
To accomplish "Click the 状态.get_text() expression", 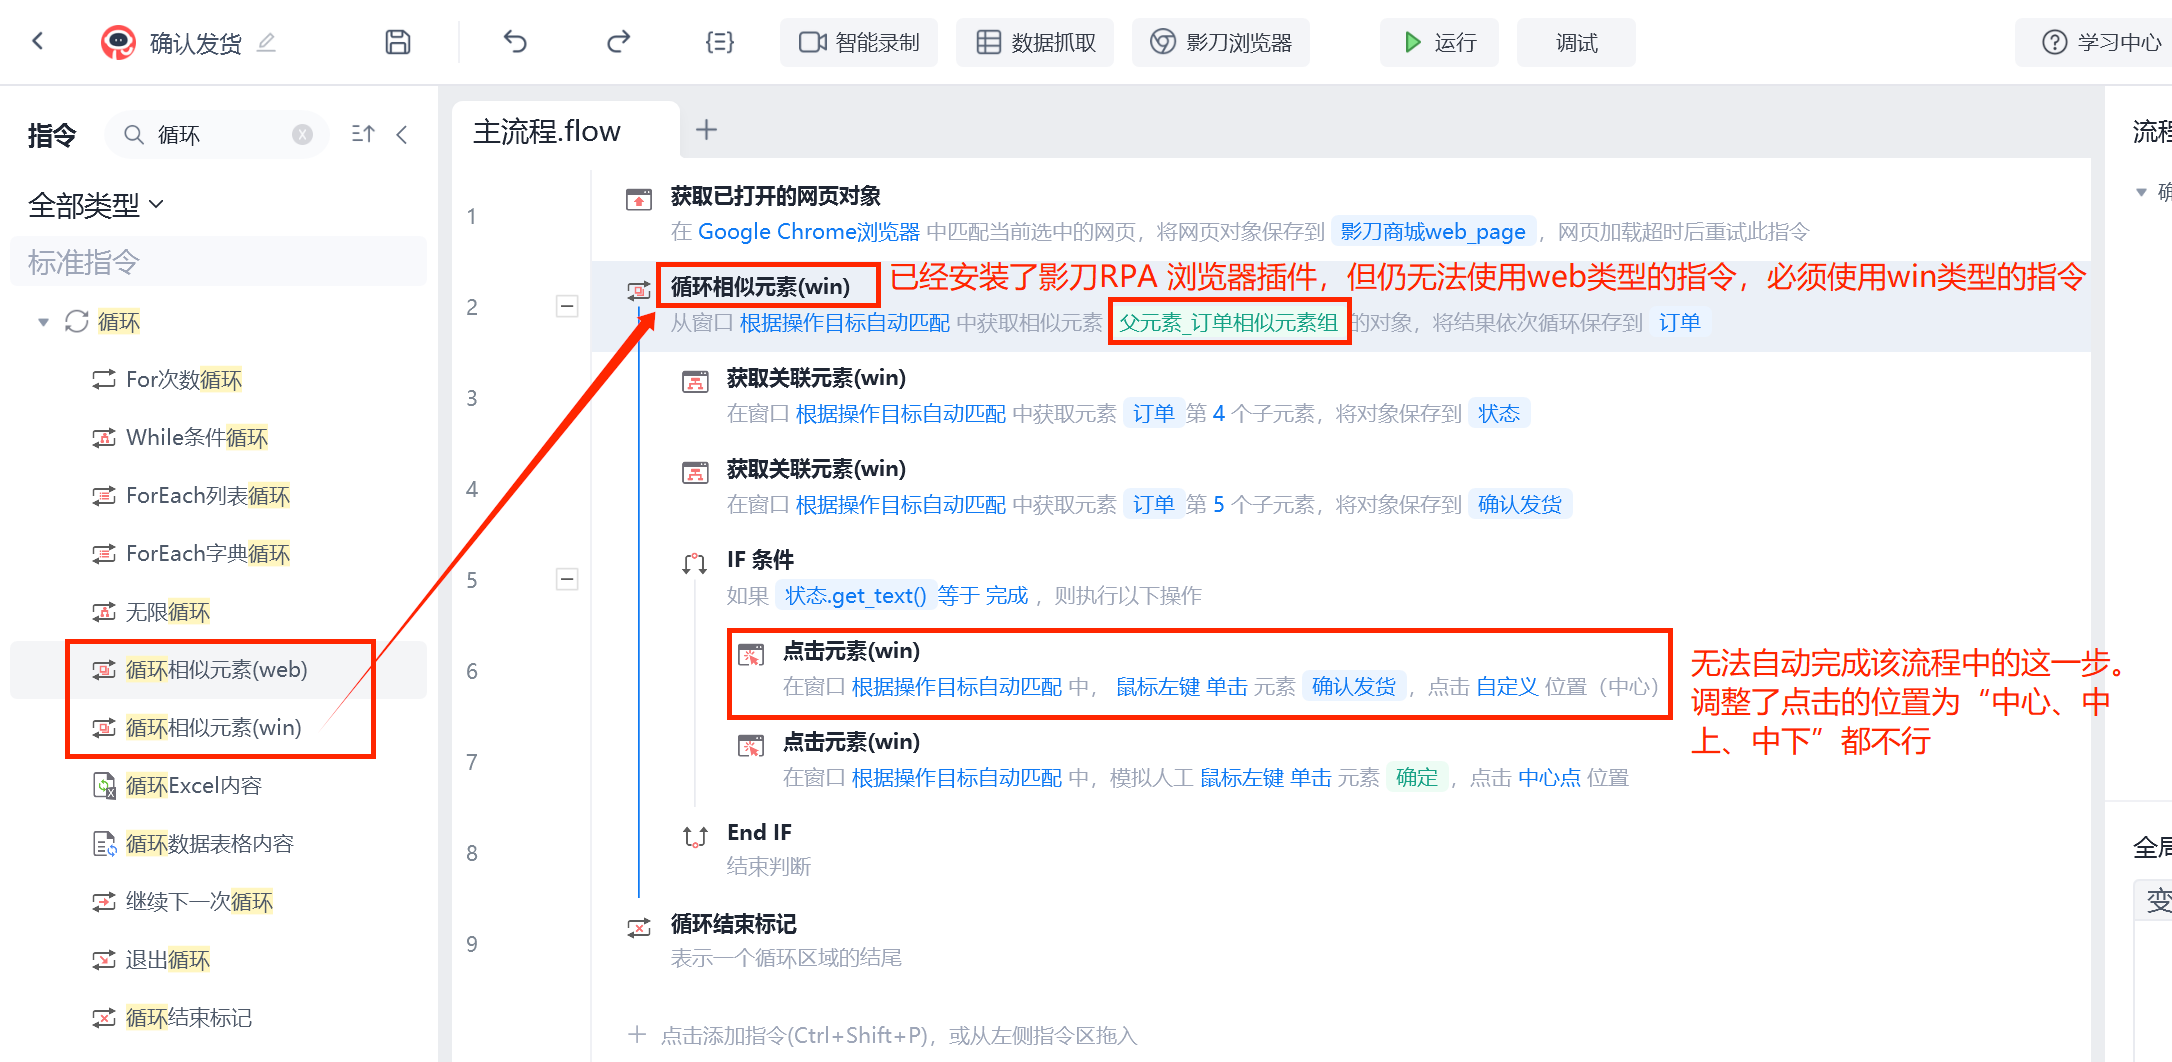I will tap(856, 596).
